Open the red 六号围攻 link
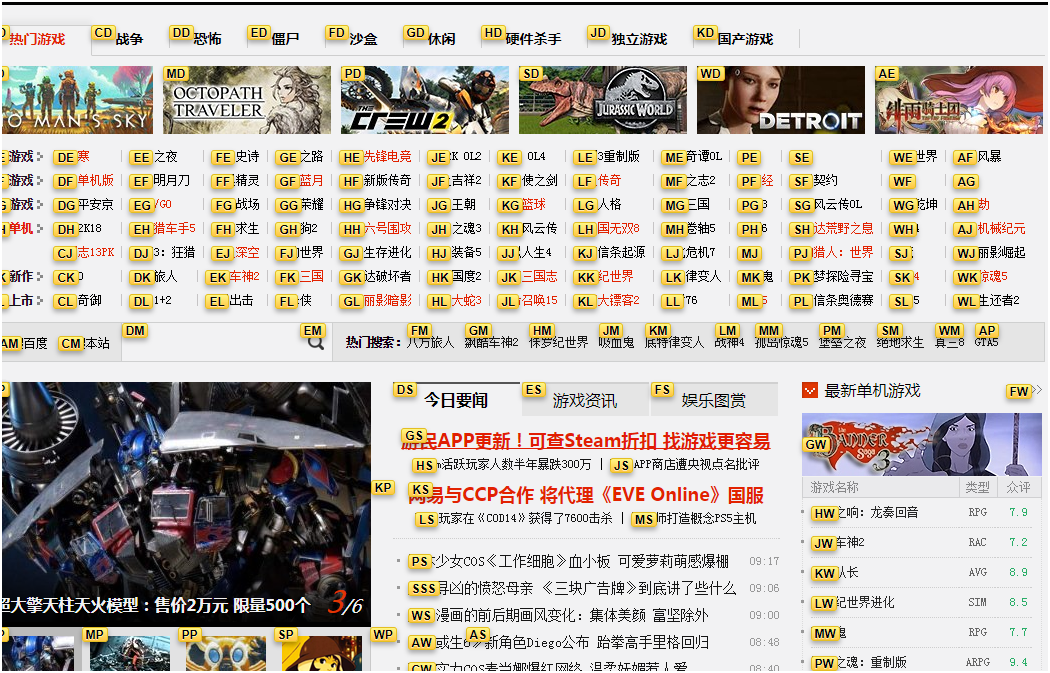This screenshot has height=673, width=1050. tap(387, 229)
